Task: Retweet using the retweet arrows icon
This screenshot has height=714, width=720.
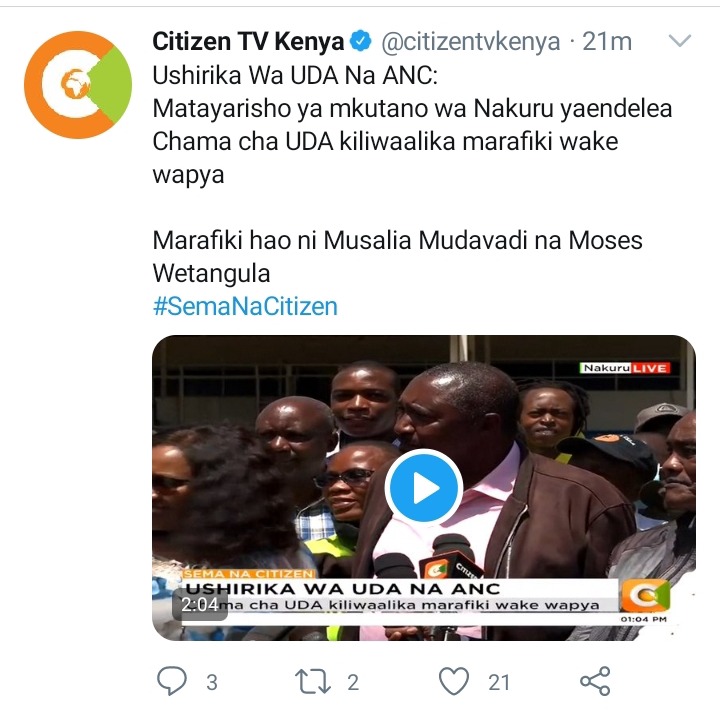Action: tap(313, 681)
